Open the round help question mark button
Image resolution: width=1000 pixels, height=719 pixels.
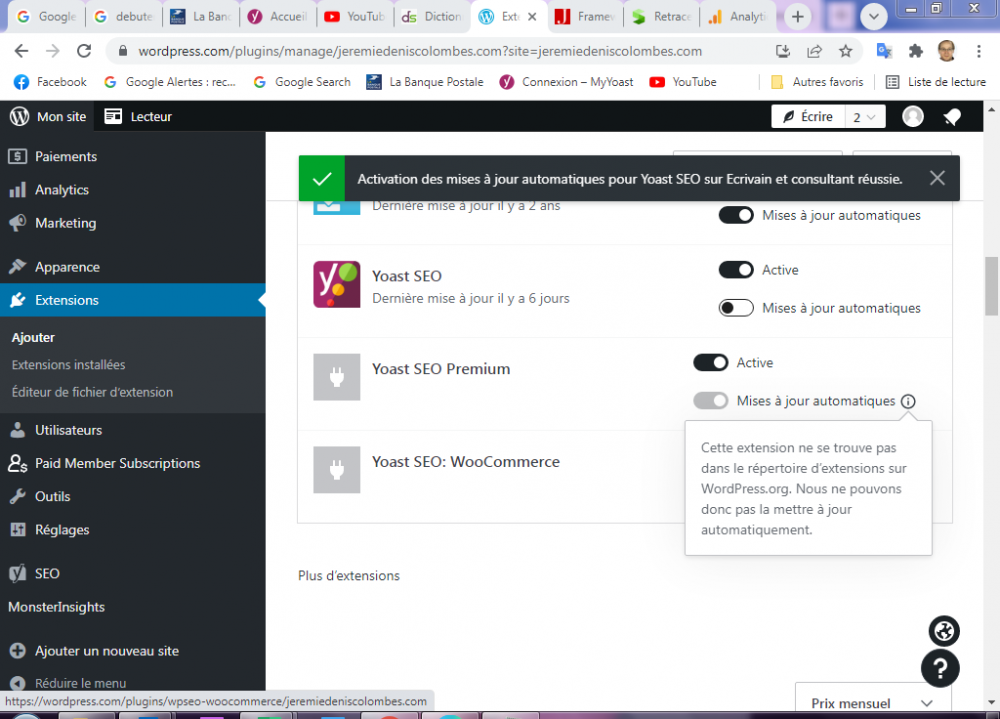[x=940, y=668]
